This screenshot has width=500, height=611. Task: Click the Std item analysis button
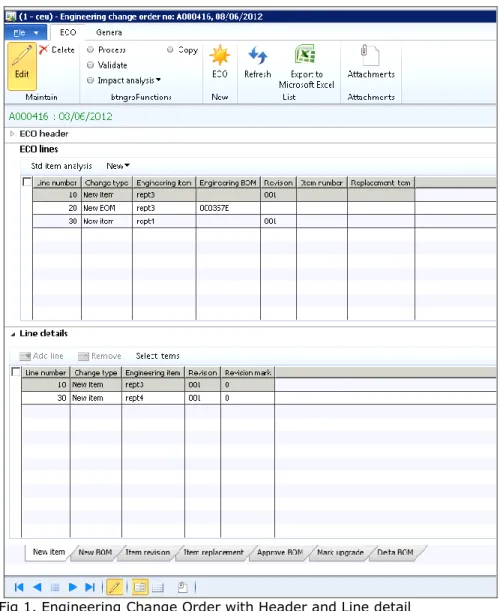click(61, 166)
